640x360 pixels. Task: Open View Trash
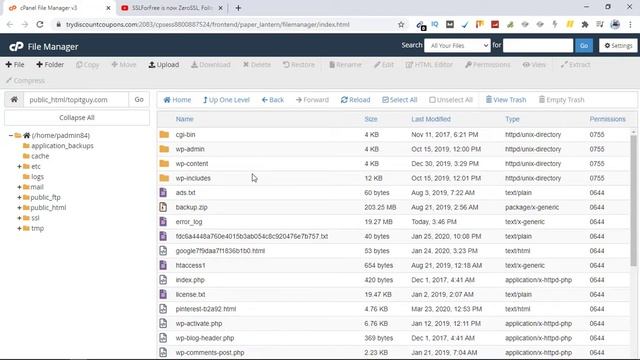click(506, 100)
